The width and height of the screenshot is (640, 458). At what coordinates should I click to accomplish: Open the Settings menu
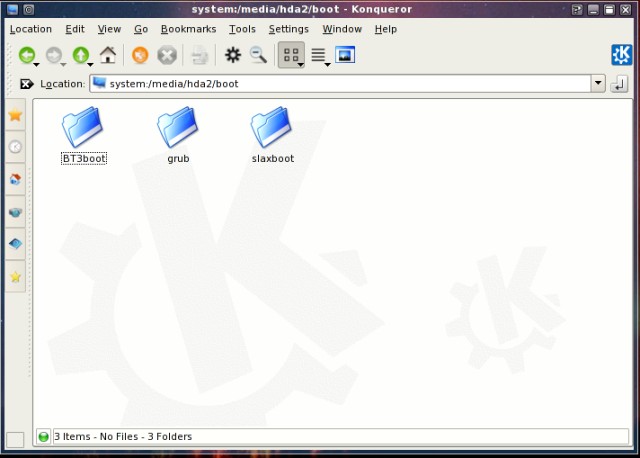tap(289, 29)
